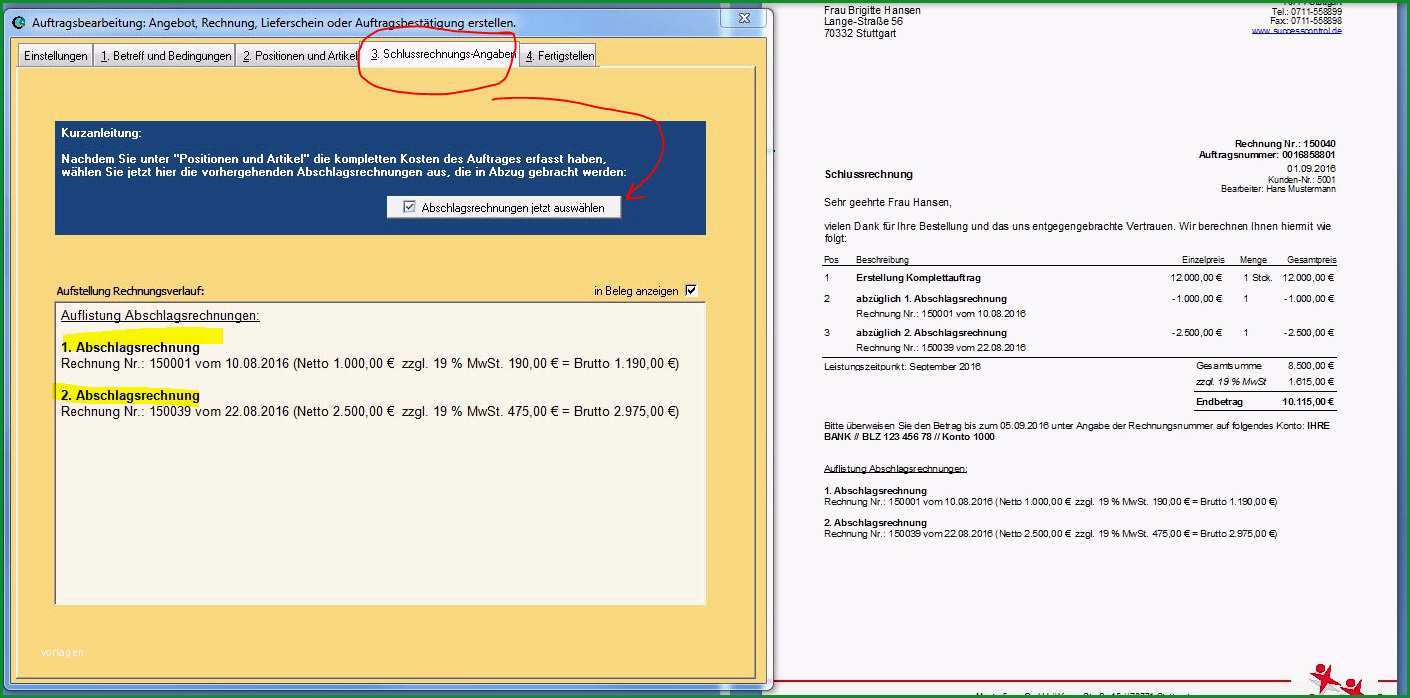This screenshot has height=698, width=1410.
Task: Click the Auftragsbearbeitung app icon in title bar
Action: click(18, 22)
